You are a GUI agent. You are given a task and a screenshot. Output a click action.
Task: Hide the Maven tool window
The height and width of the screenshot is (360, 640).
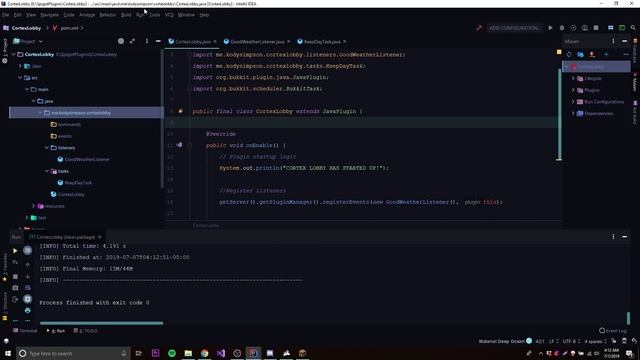(x=624, y=41)
